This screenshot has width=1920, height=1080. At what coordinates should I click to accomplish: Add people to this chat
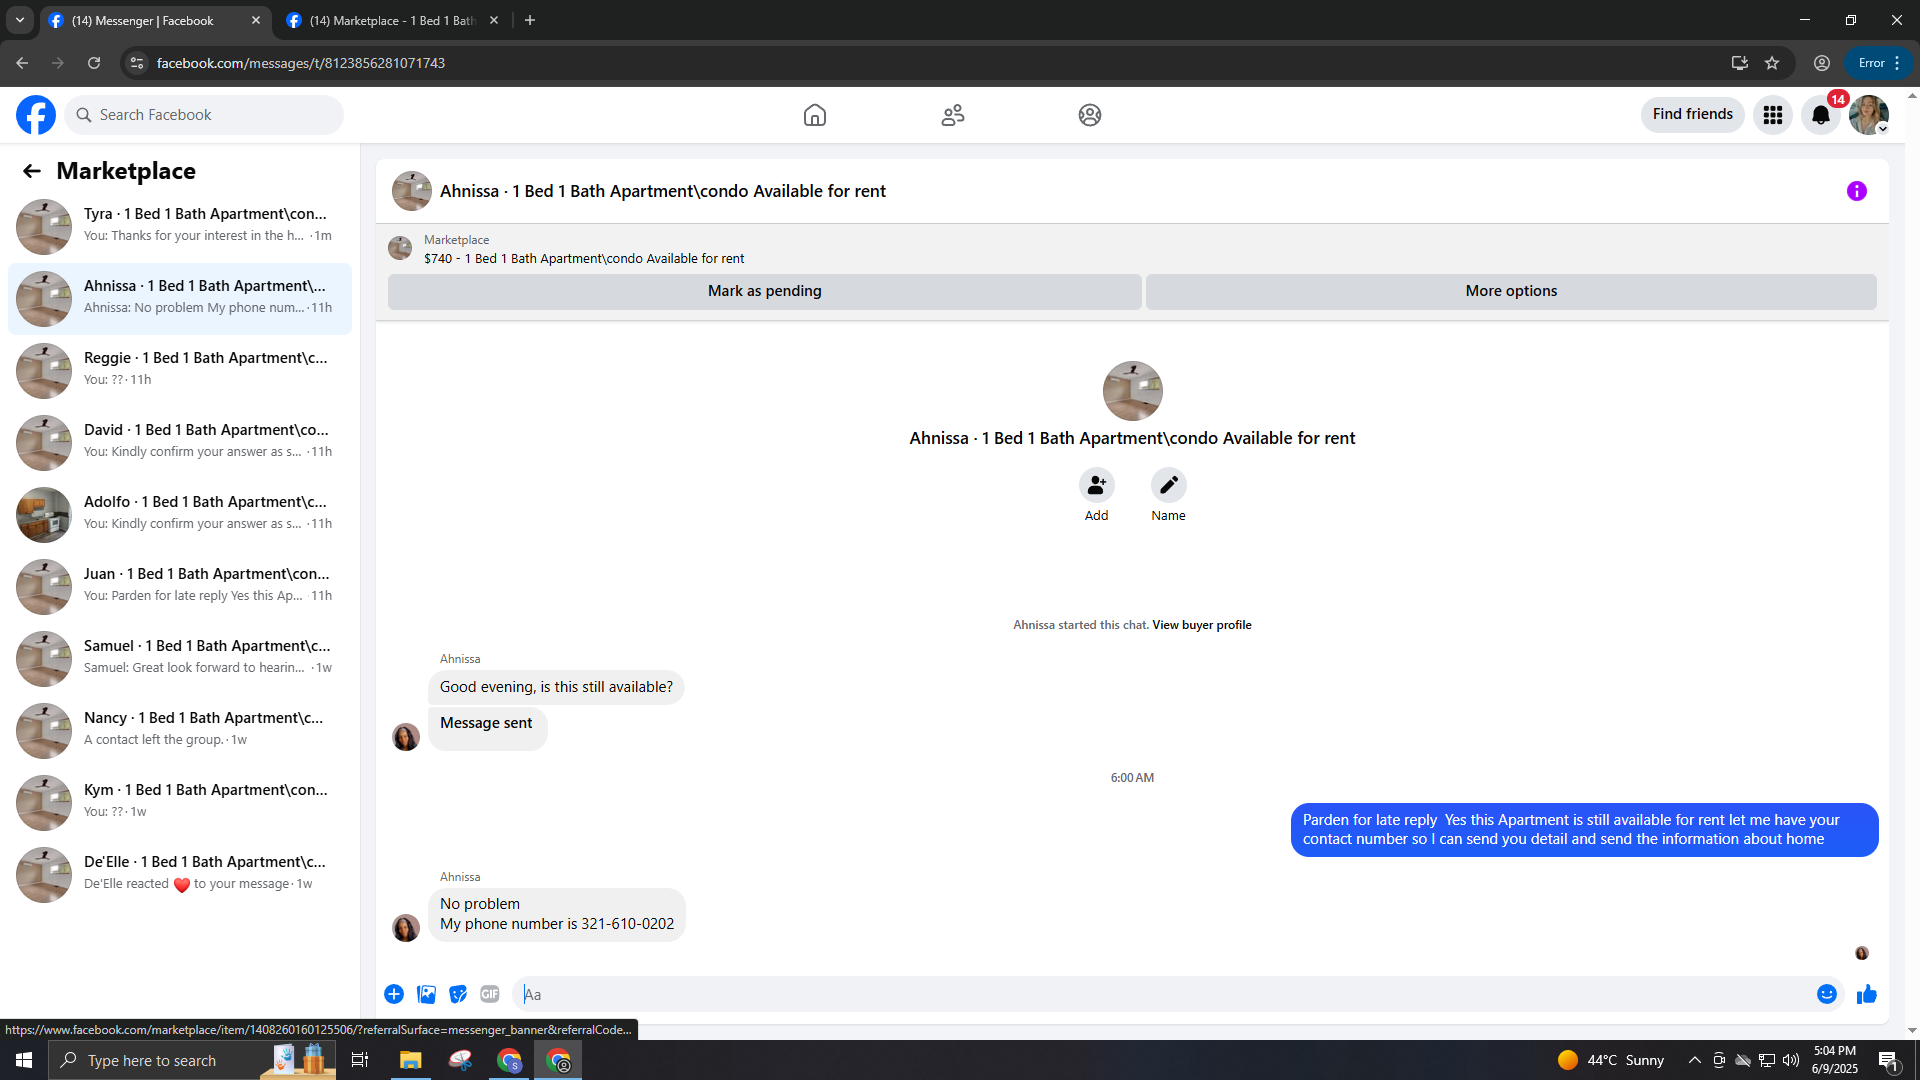1097,485
